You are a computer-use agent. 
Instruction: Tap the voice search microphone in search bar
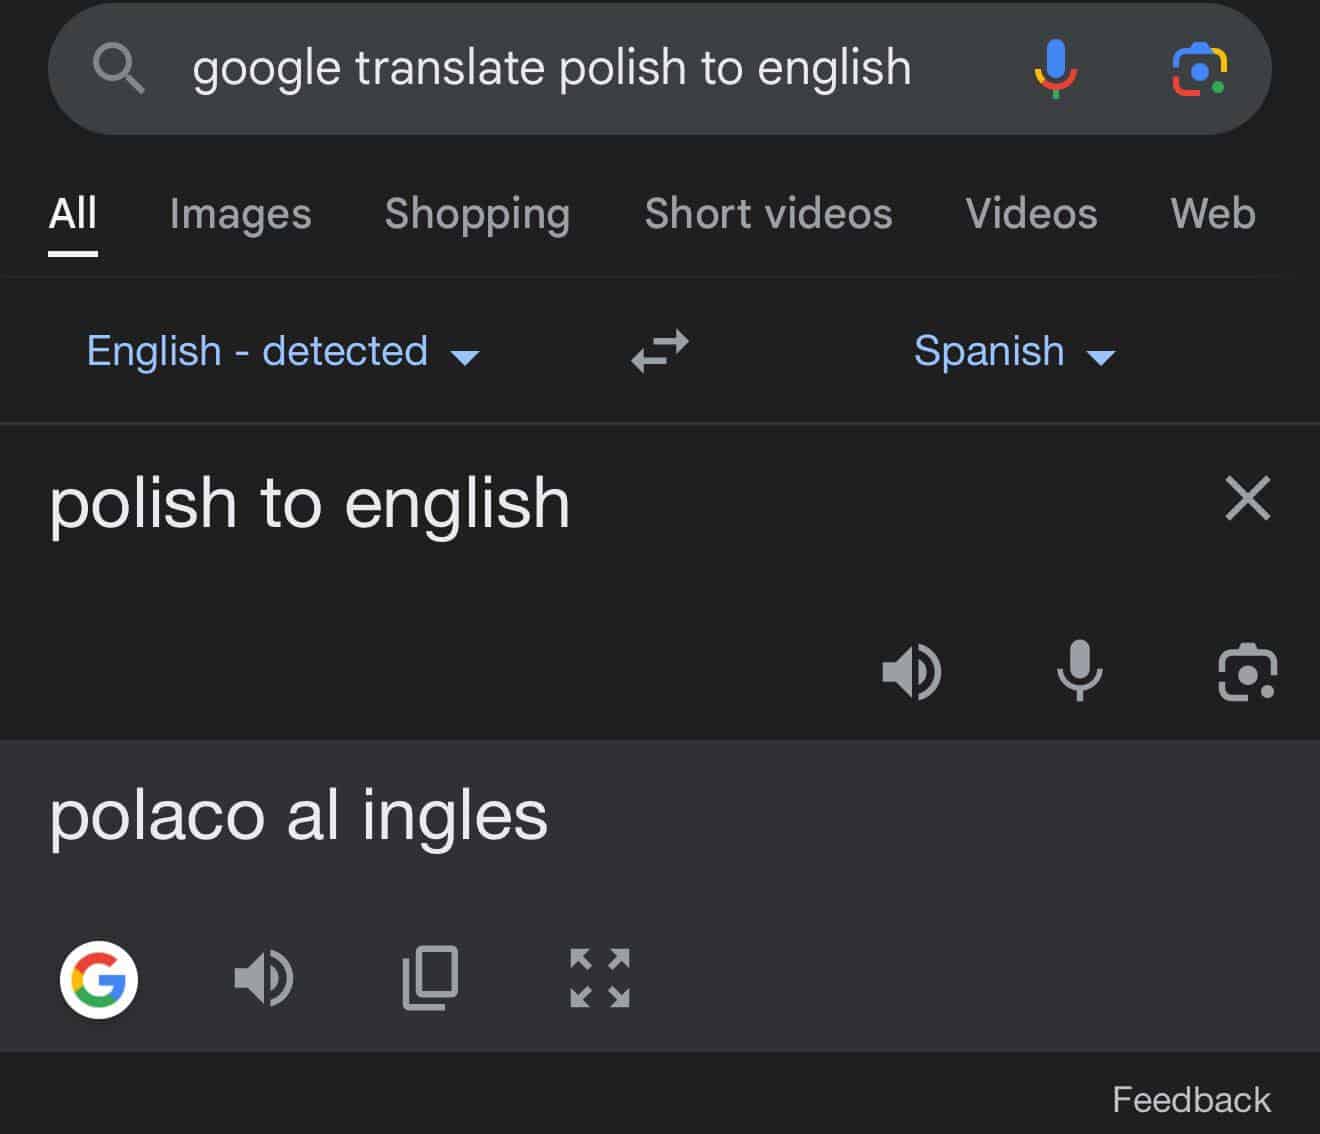click(1055, 69)
